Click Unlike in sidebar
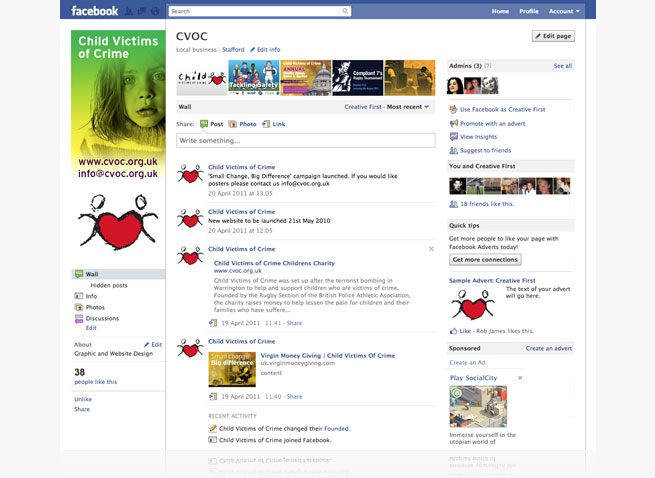 click(83, 399)
